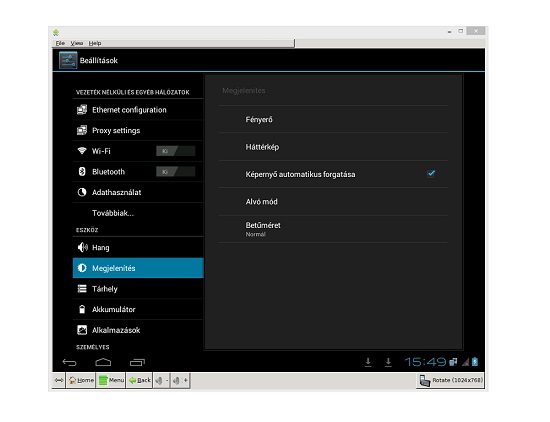Viewport: 550px width, 422px height.
Task: Minimize the emulator window
Action: (449, 32)
